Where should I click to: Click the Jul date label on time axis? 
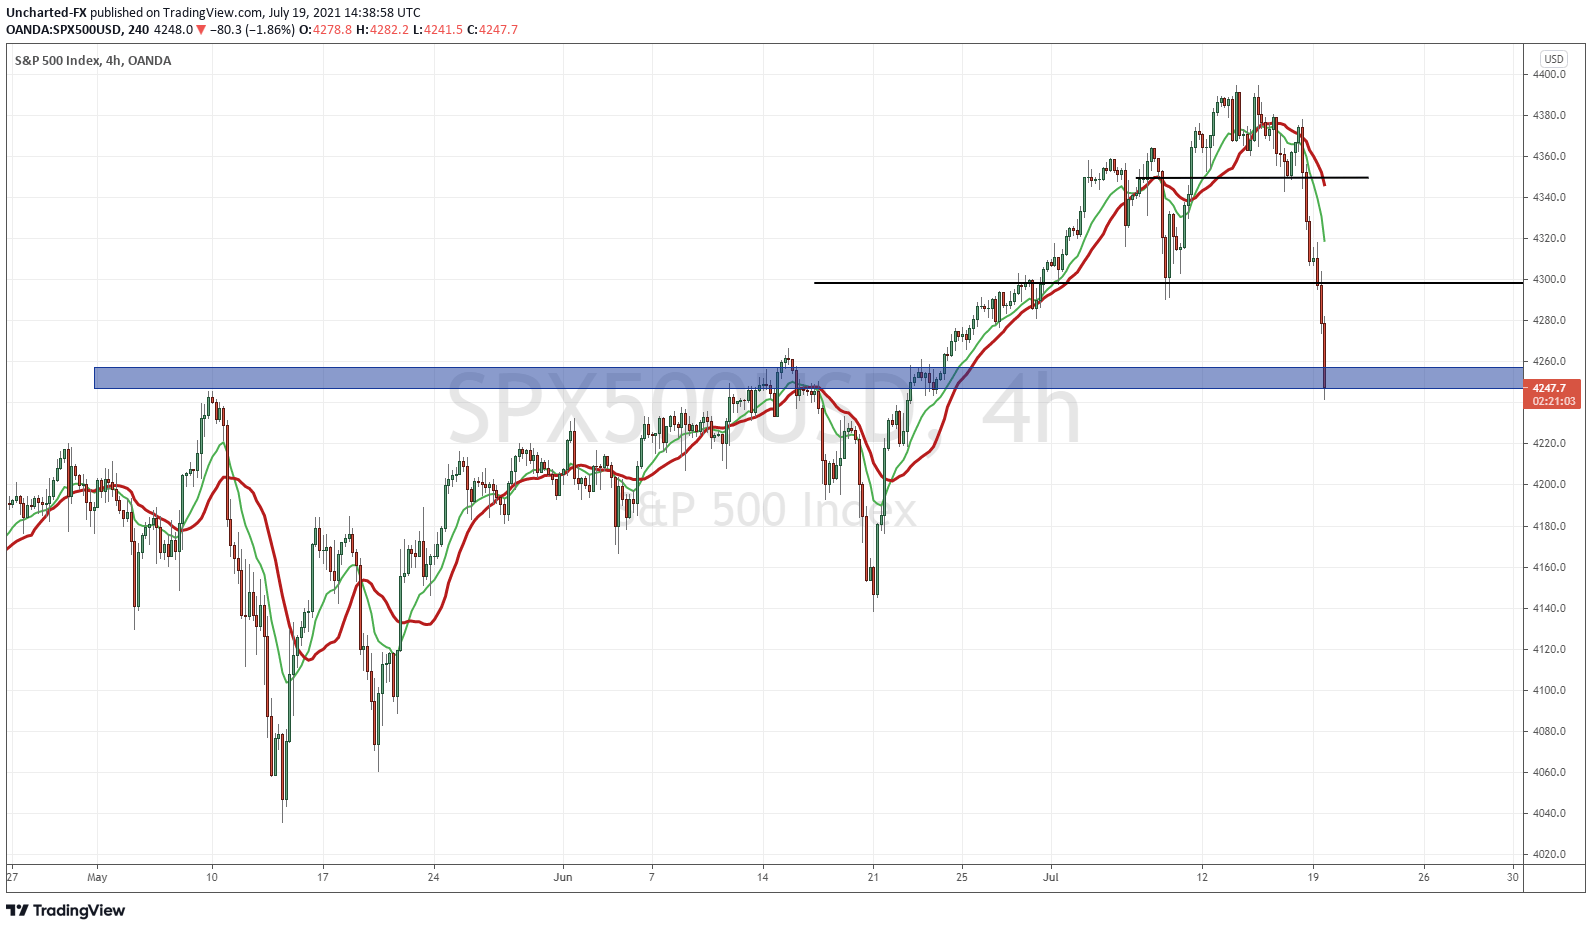1051,877
